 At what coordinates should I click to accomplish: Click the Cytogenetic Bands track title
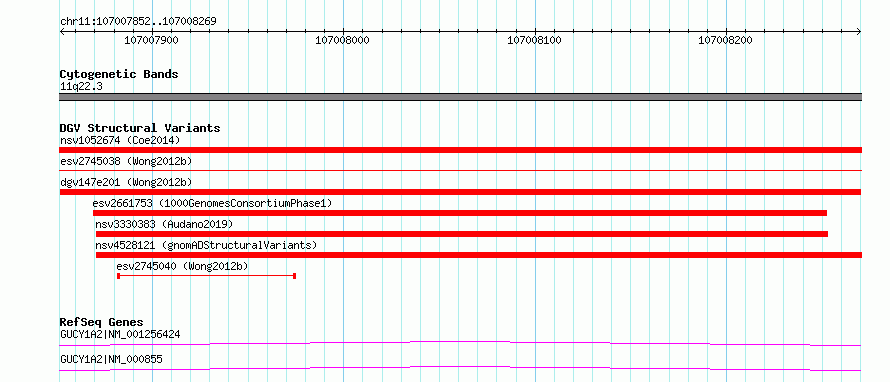(x=119, y=74)
